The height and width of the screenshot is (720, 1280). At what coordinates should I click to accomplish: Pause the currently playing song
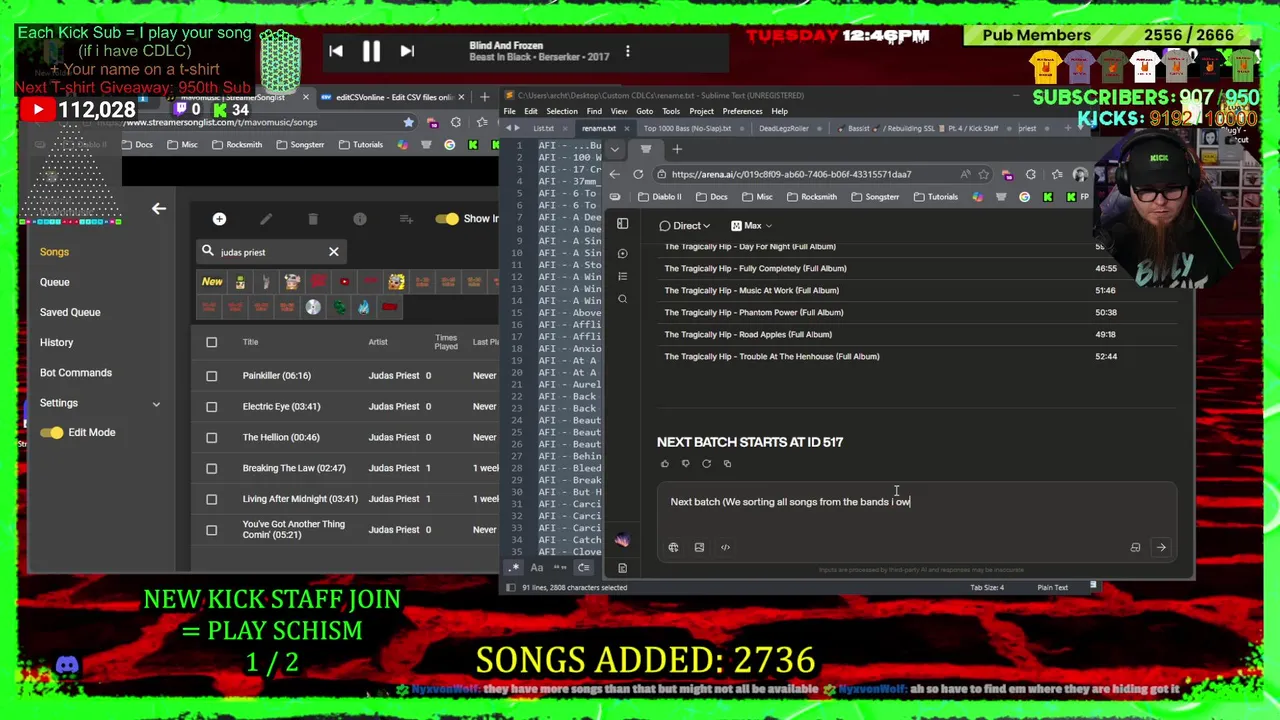coord(371,52)
